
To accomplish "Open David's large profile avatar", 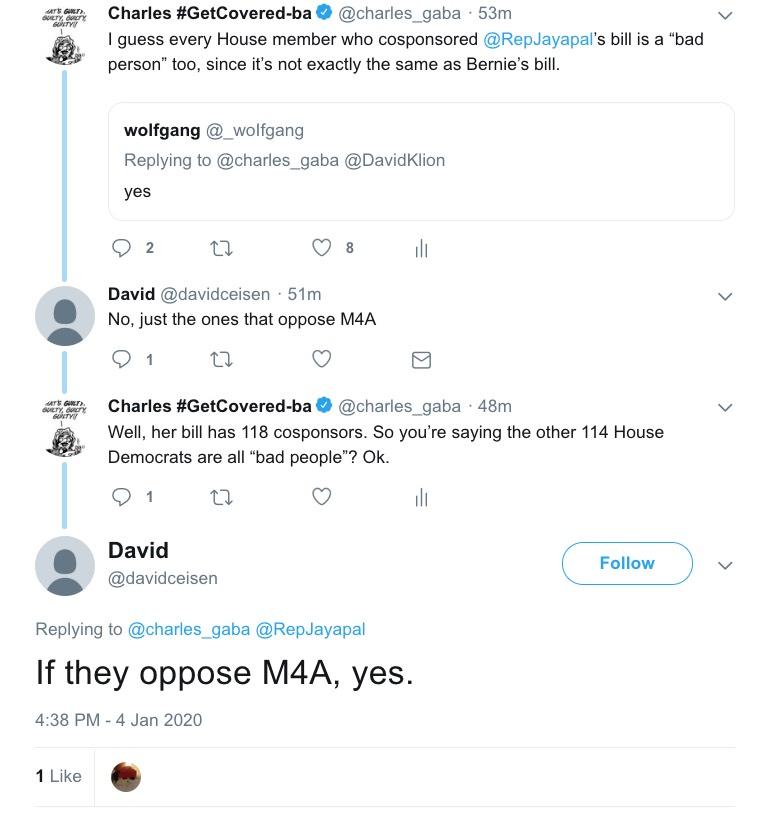I will point(65,565).
